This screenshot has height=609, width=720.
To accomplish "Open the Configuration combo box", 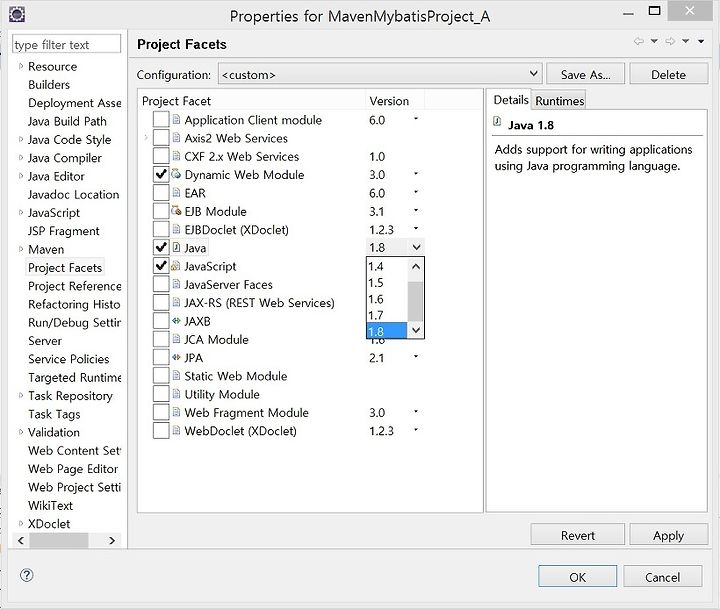I will [x=380, y=74].
